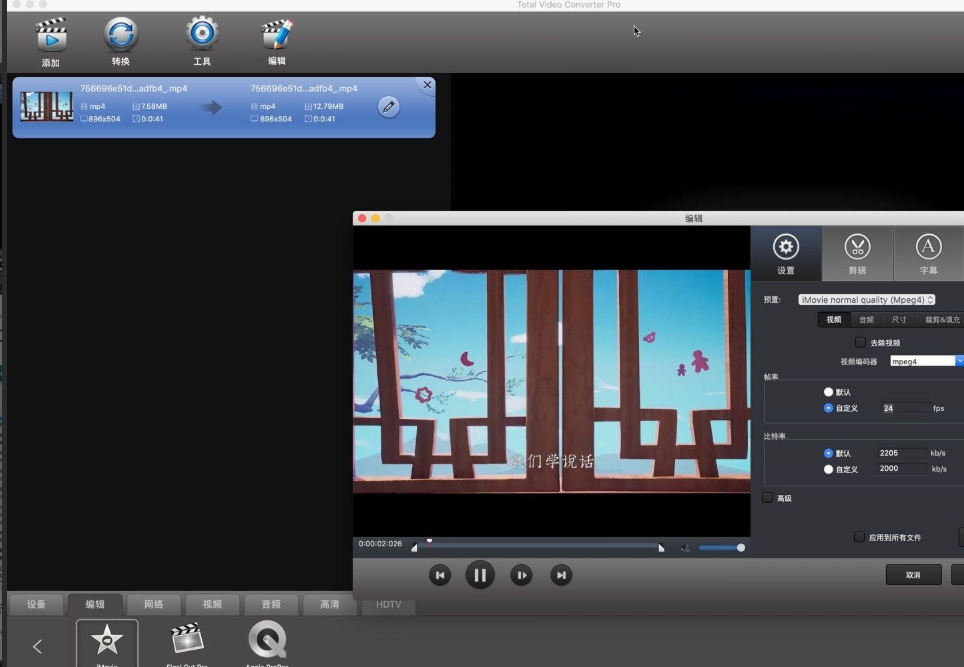Jump to the start of the clip

pyautogui.click(x=440, y=575)
